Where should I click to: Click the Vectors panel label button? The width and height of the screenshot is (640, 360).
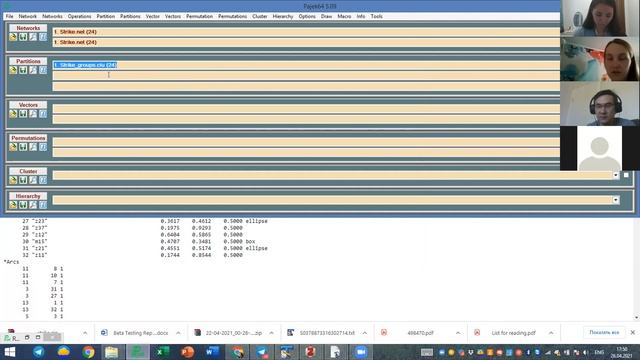(x=28, y=105)
